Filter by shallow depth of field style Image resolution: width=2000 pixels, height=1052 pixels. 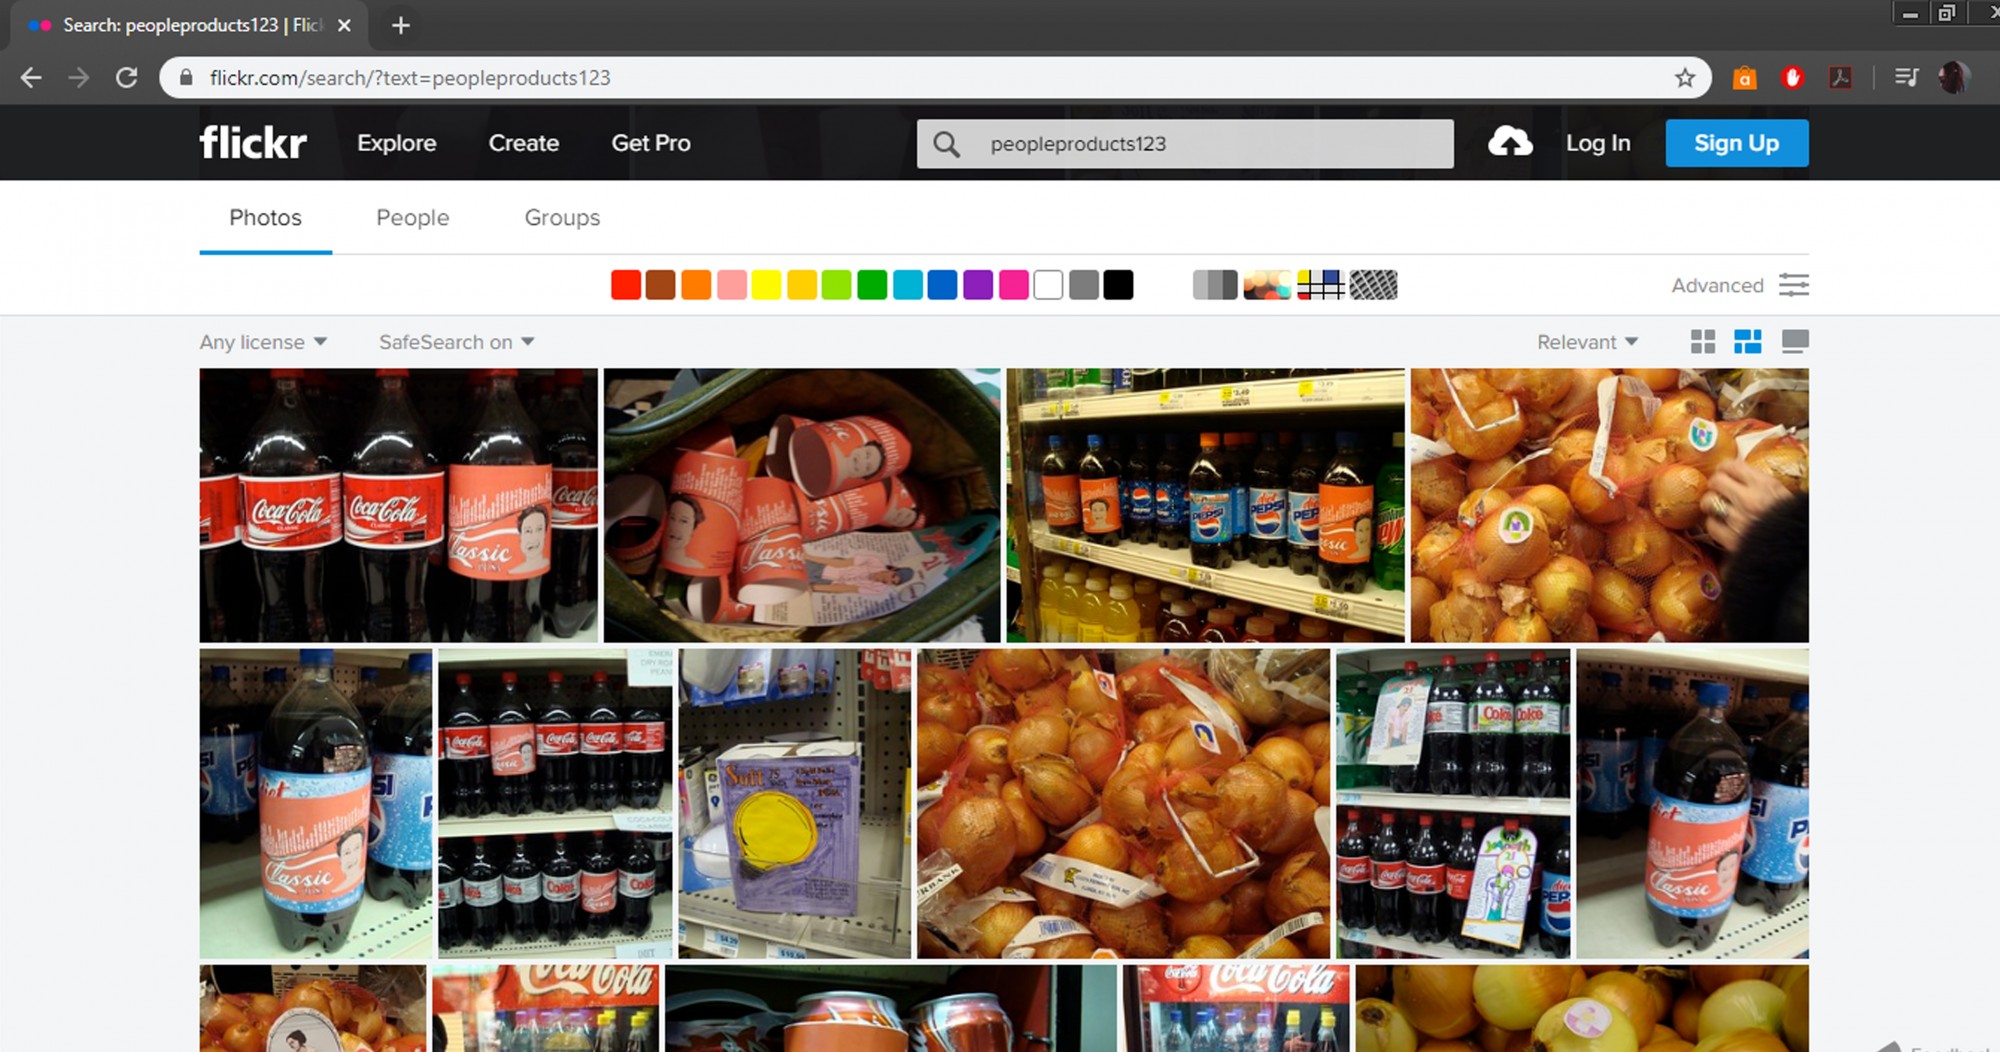pos(1267,285)
